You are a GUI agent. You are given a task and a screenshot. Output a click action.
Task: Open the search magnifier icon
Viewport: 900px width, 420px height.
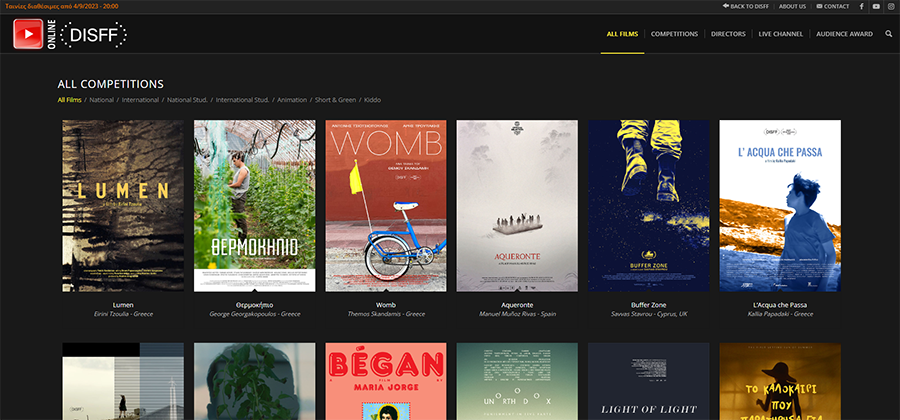pos(888,34)
